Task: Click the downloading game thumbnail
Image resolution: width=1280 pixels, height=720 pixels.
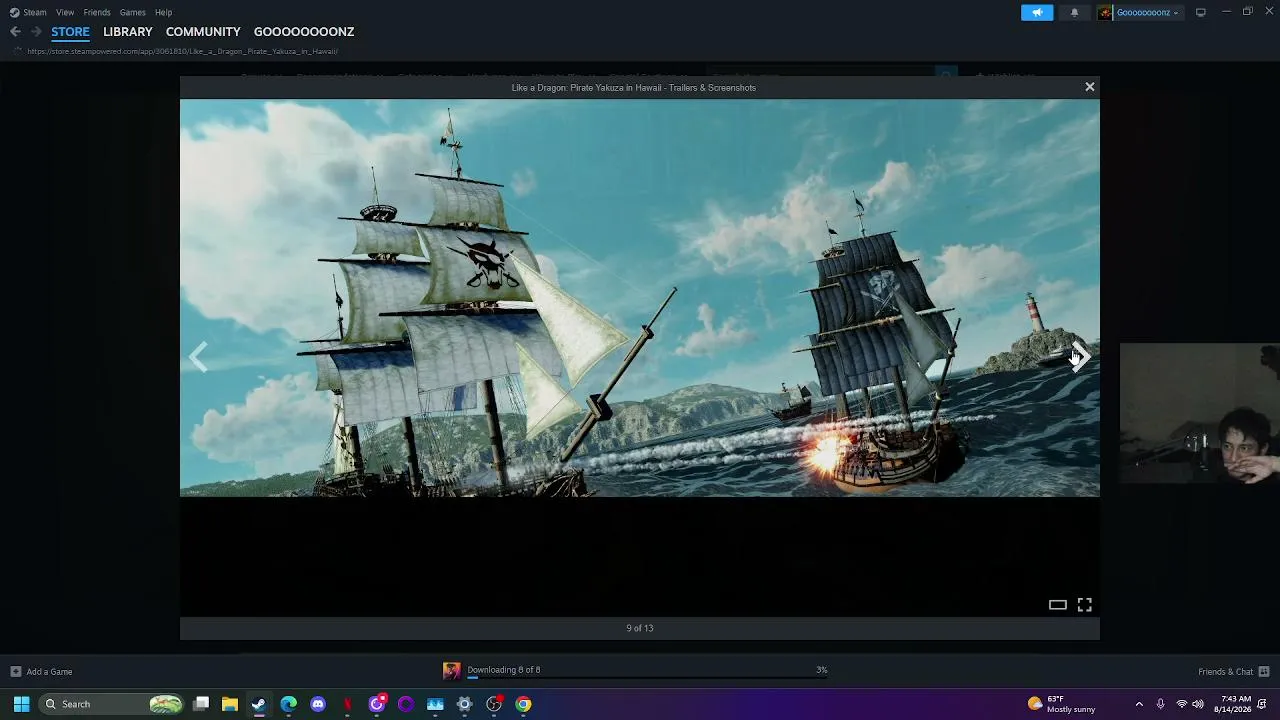Action: [452, 671]
